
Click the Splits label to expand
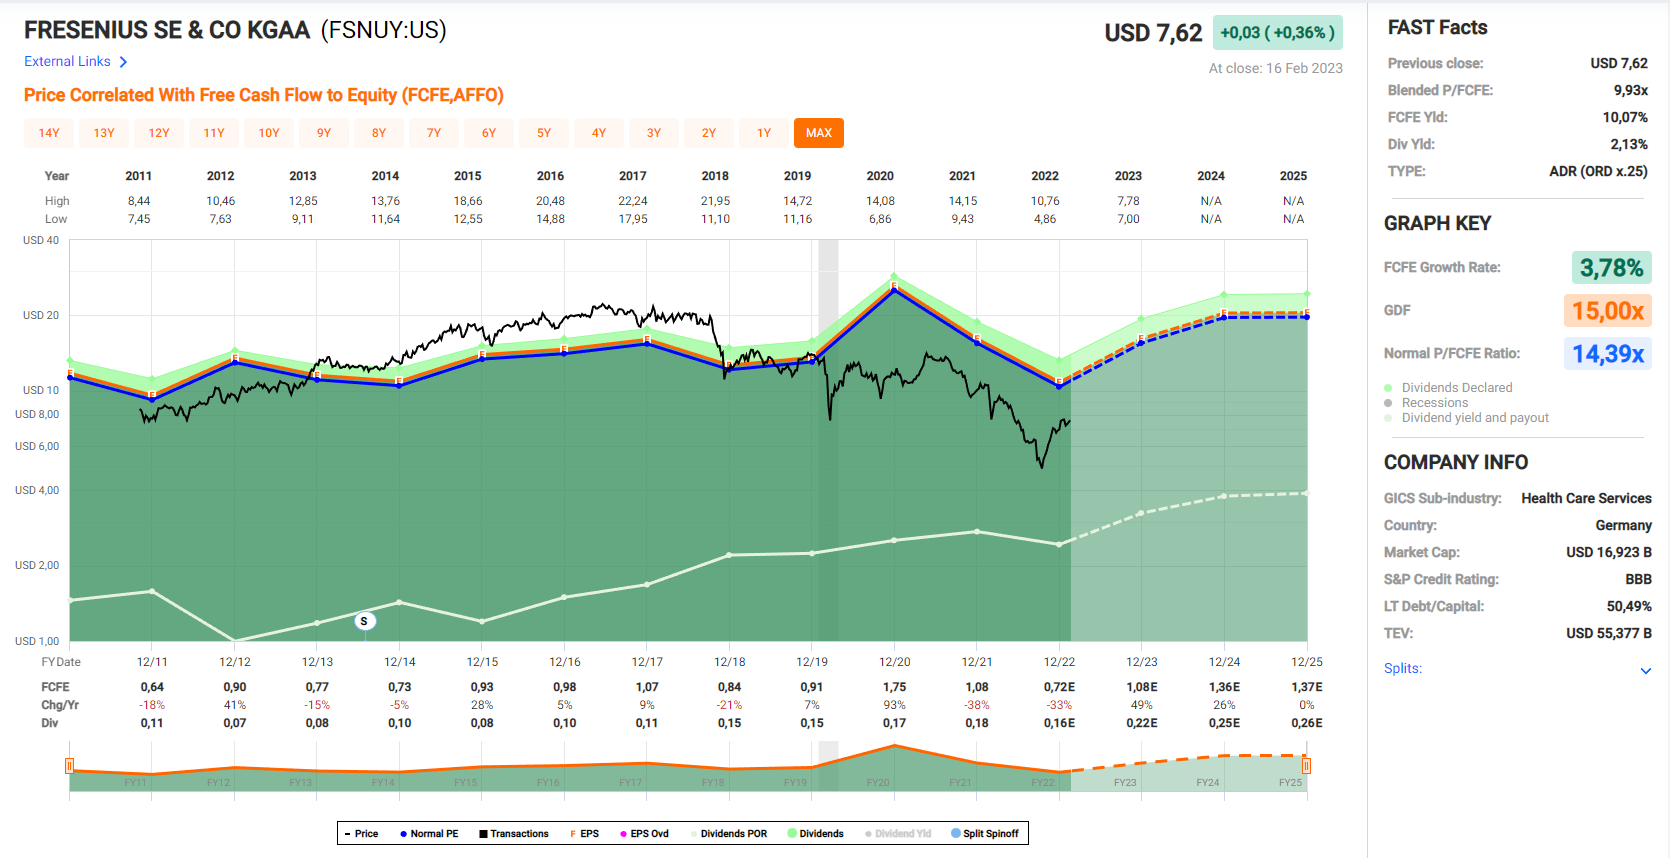(x=1402, y=668)
